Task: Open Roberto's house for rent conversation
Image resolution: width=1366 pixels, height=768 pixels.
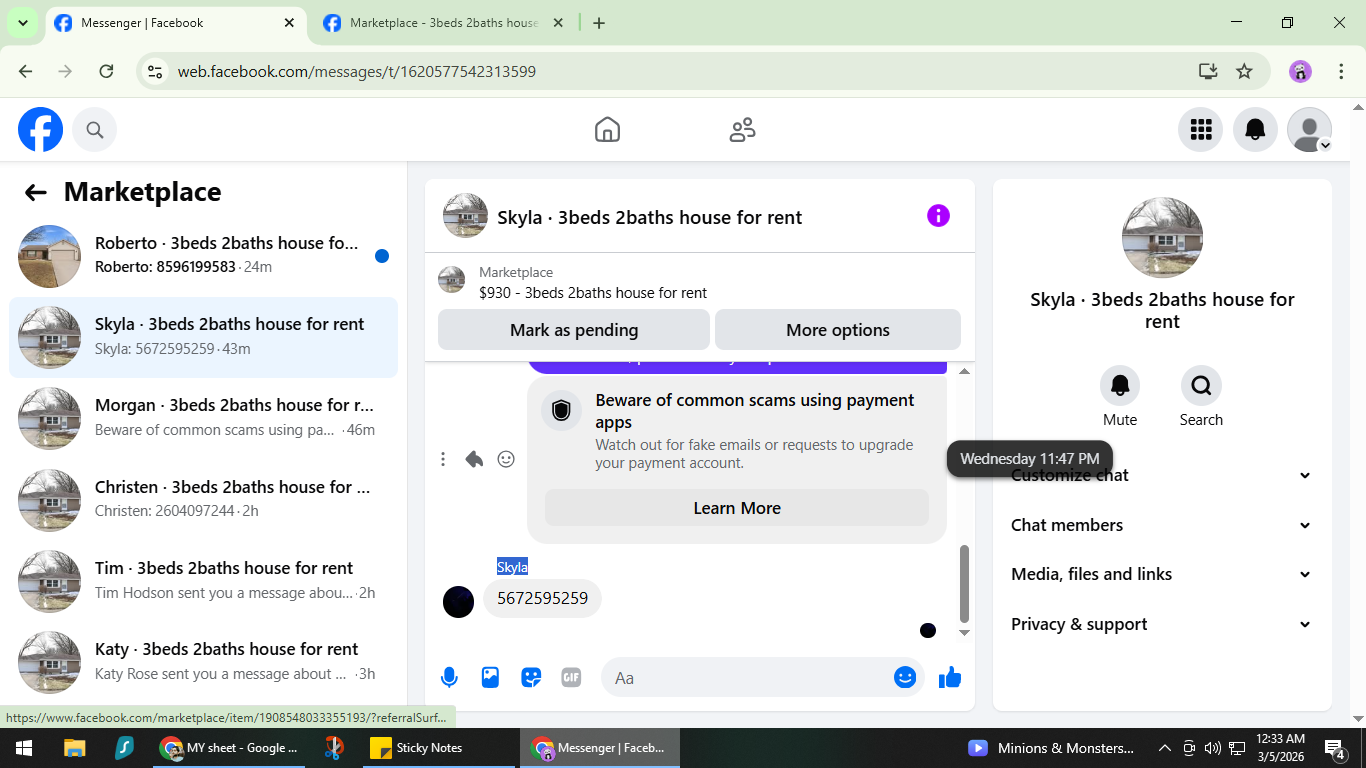Action: coord(204,256)
